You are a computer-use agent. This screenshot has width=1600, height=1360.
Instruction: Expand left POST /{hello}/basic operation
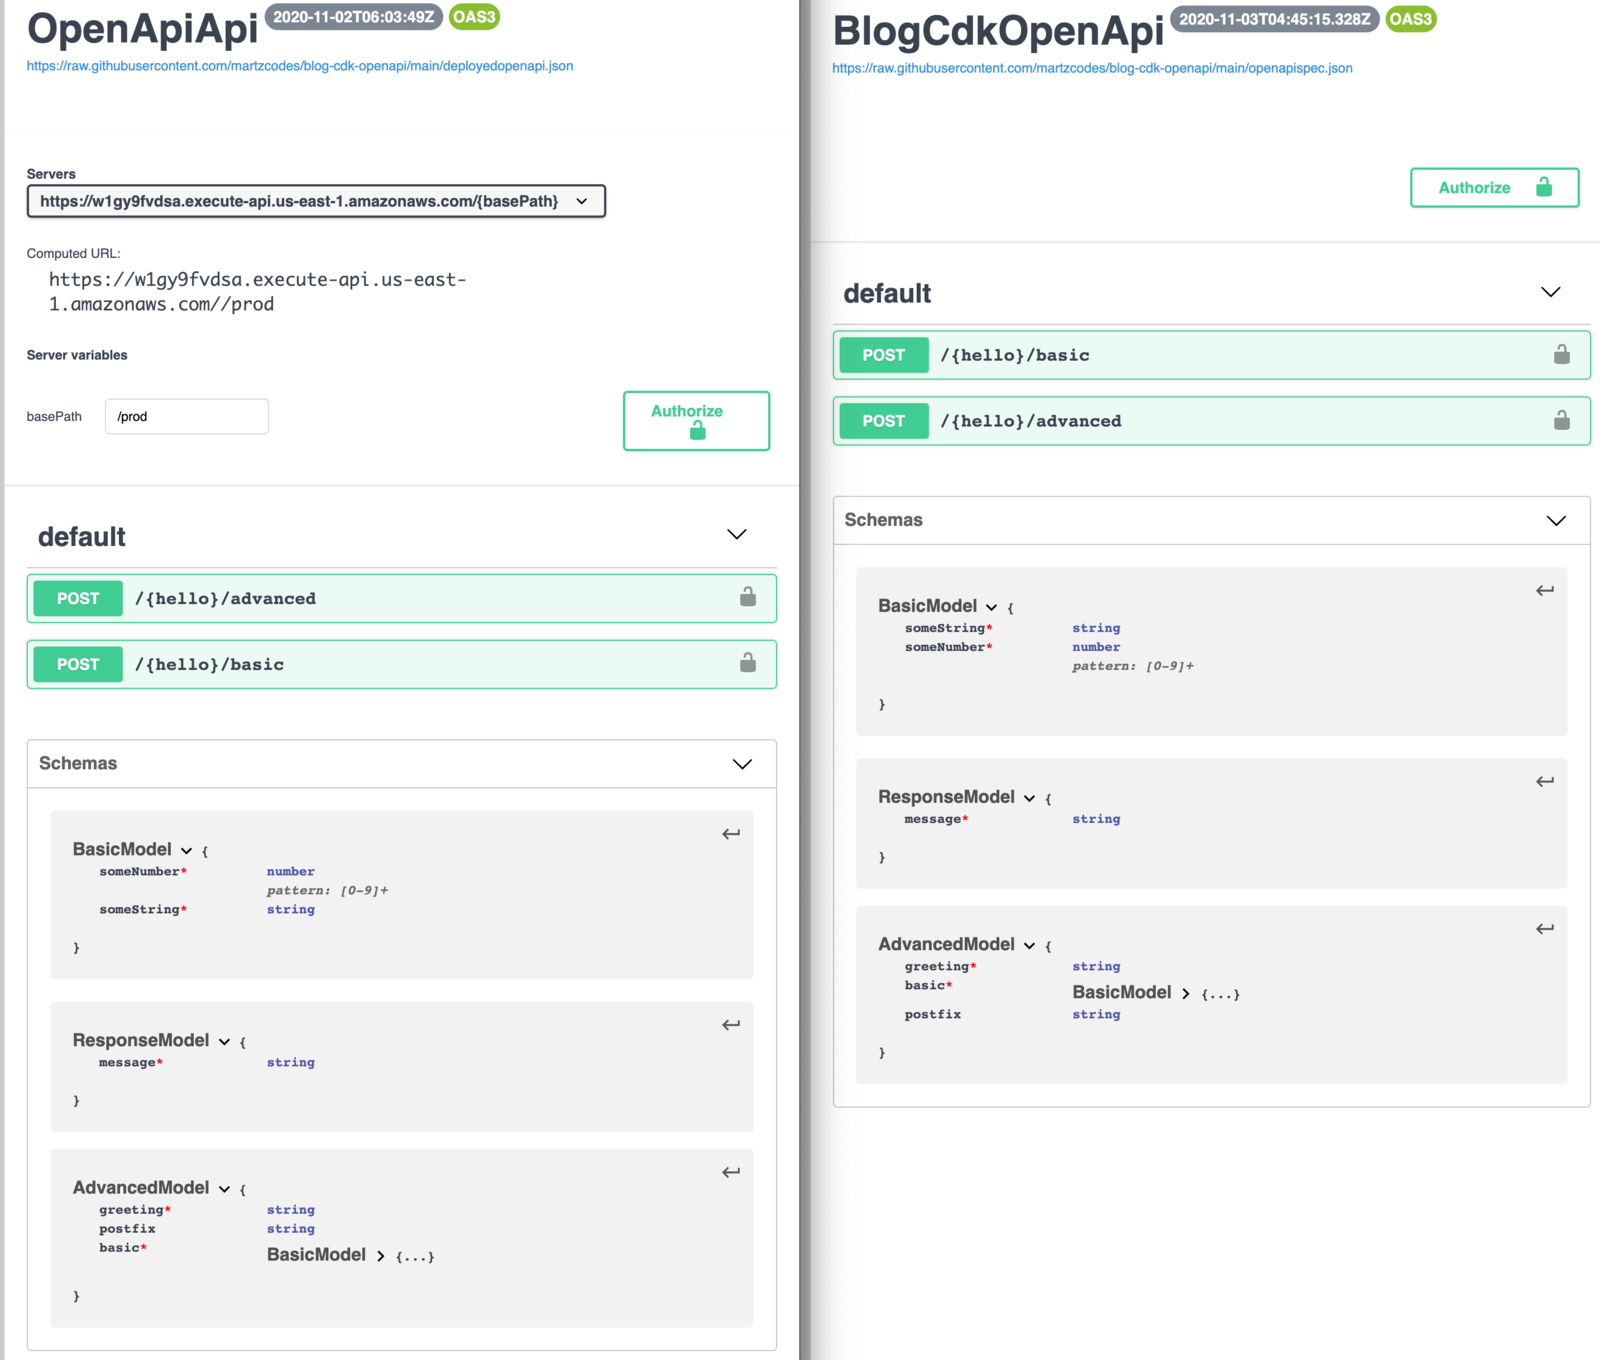[402, 664]
